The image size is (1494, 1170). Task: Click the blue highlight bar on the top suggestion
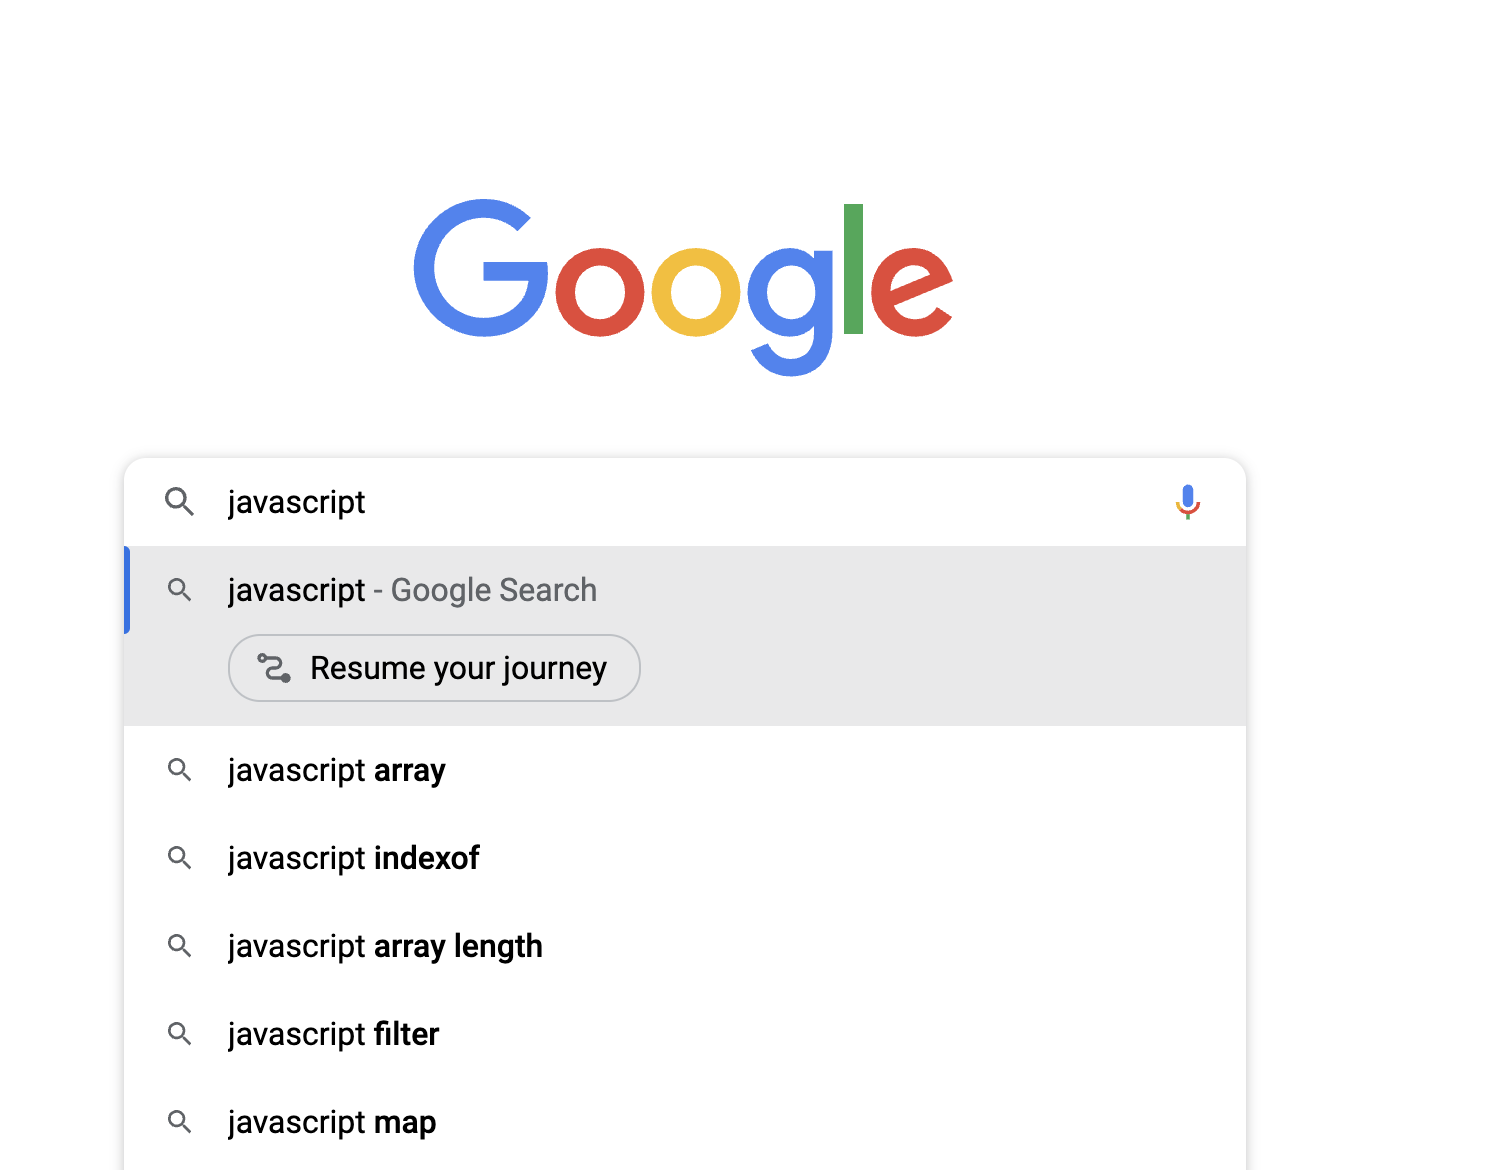127,590
